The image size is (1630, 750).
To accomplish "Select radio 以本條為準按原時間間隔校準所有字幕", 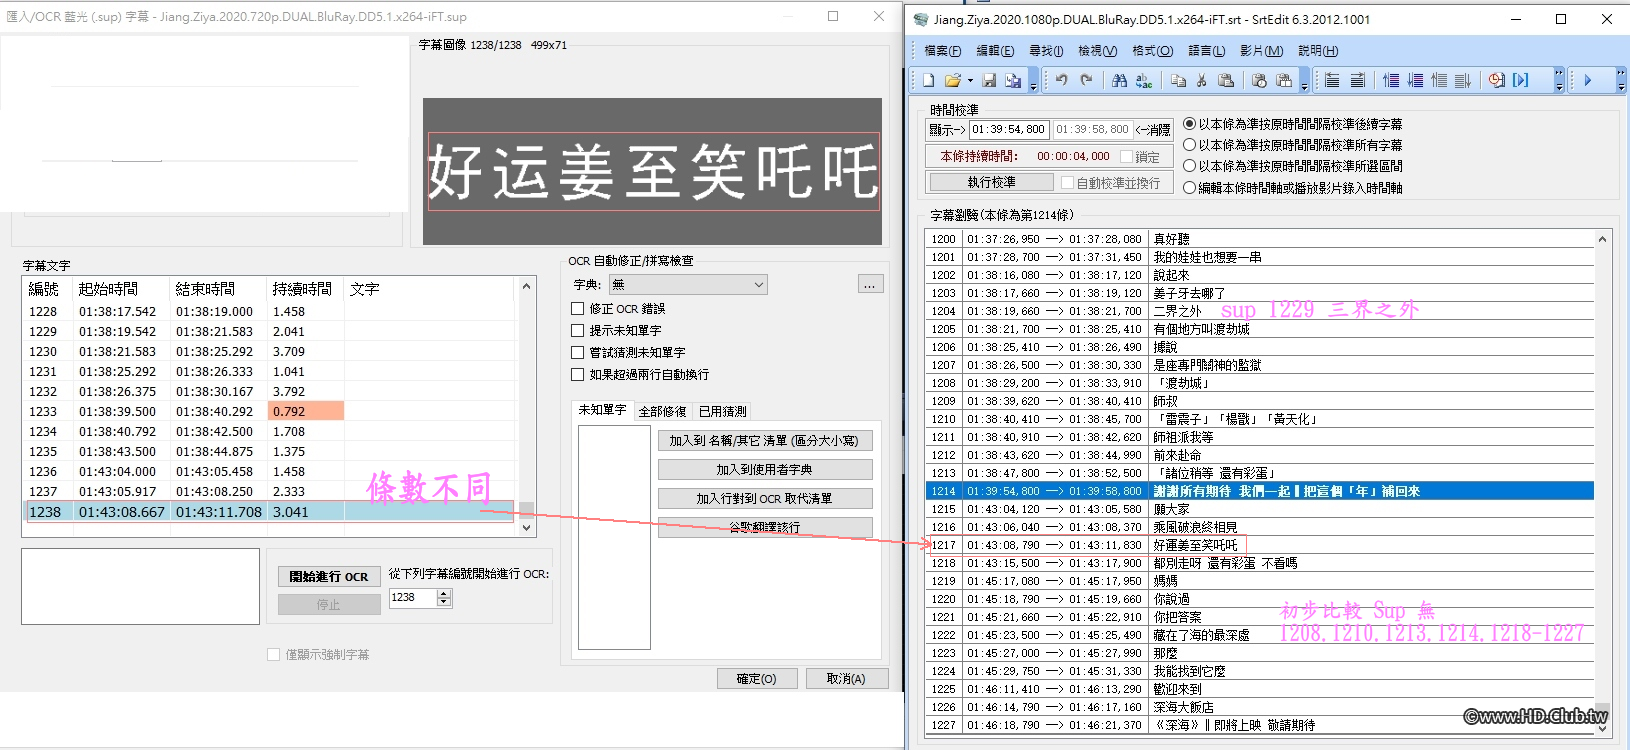I will point(1190,145).
